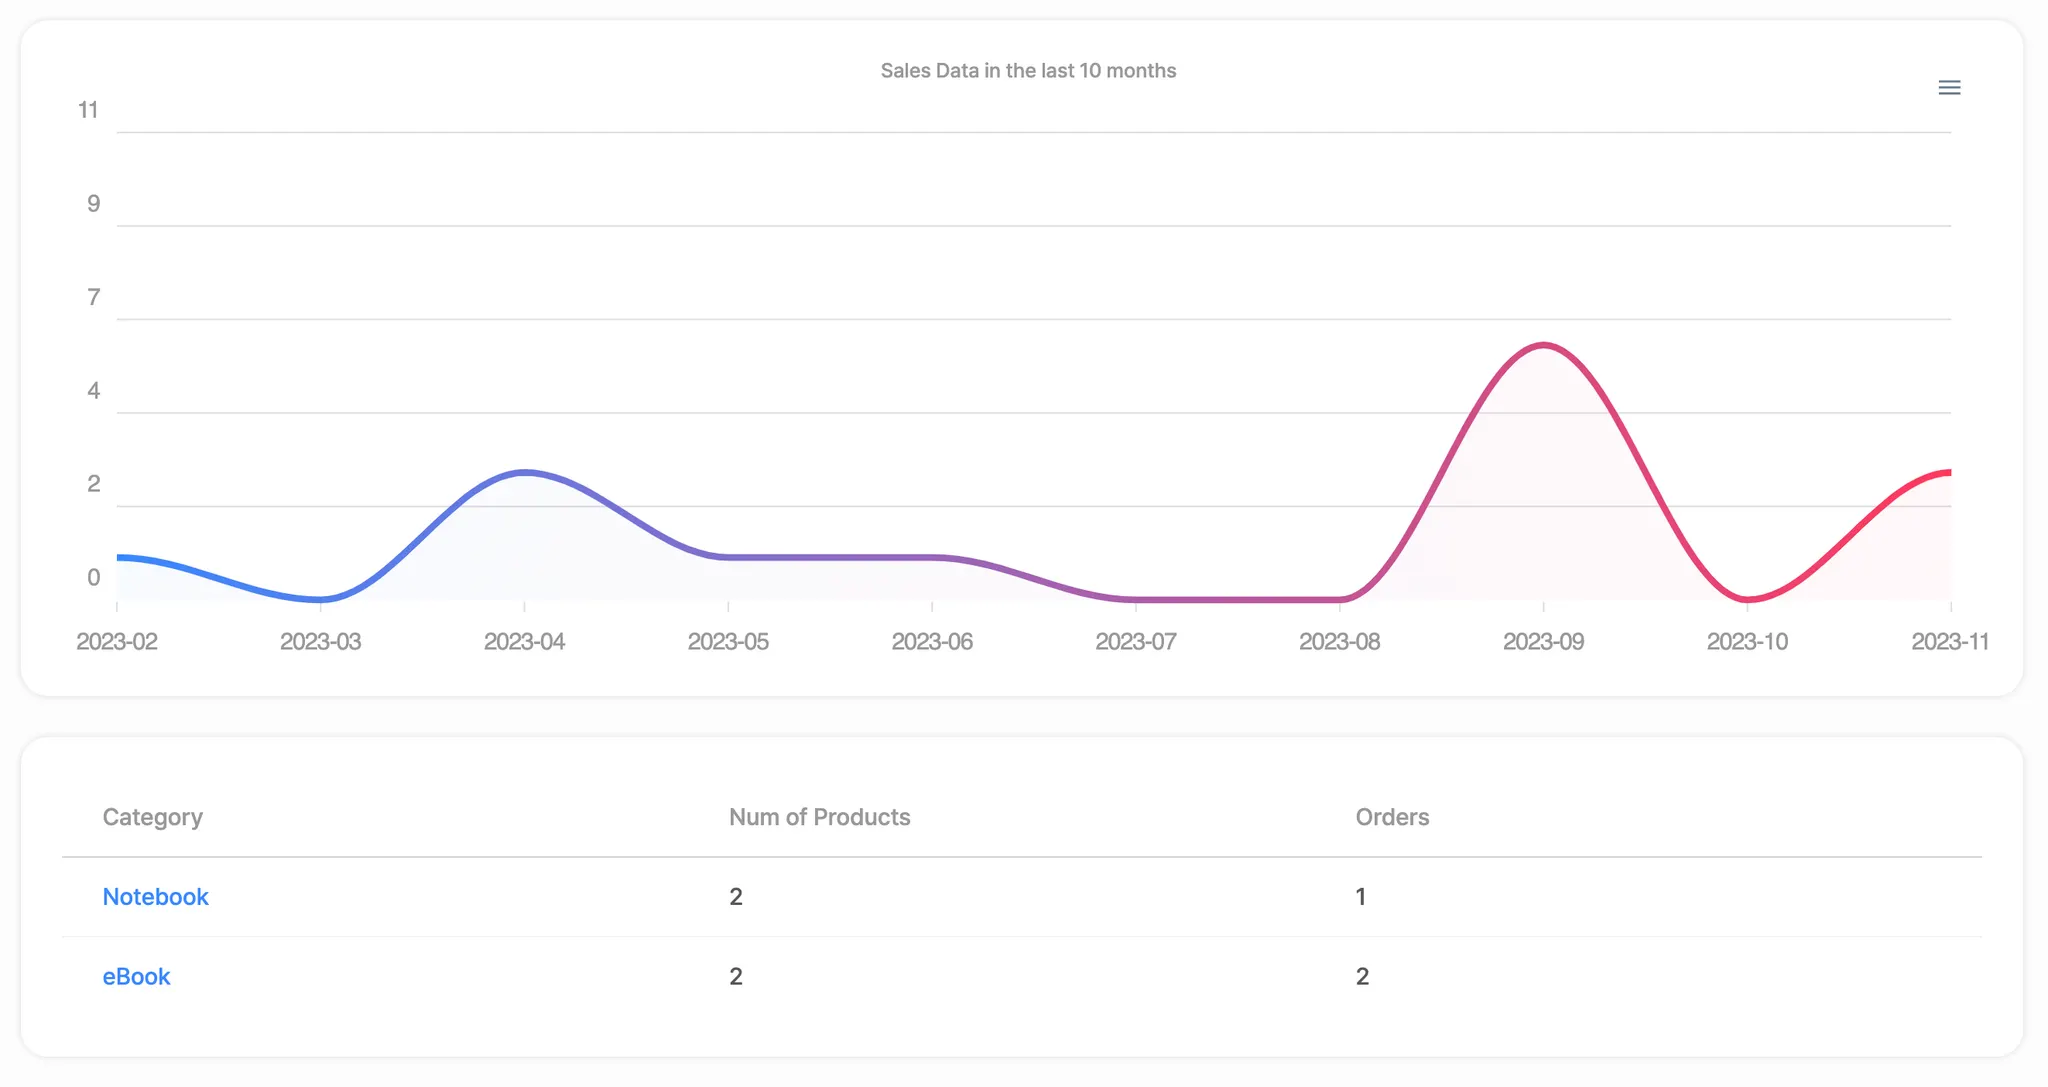The image size is (2048, 1087).
Task: Click the 2023-02 x-axis label
Action: (x=117, y=642)
